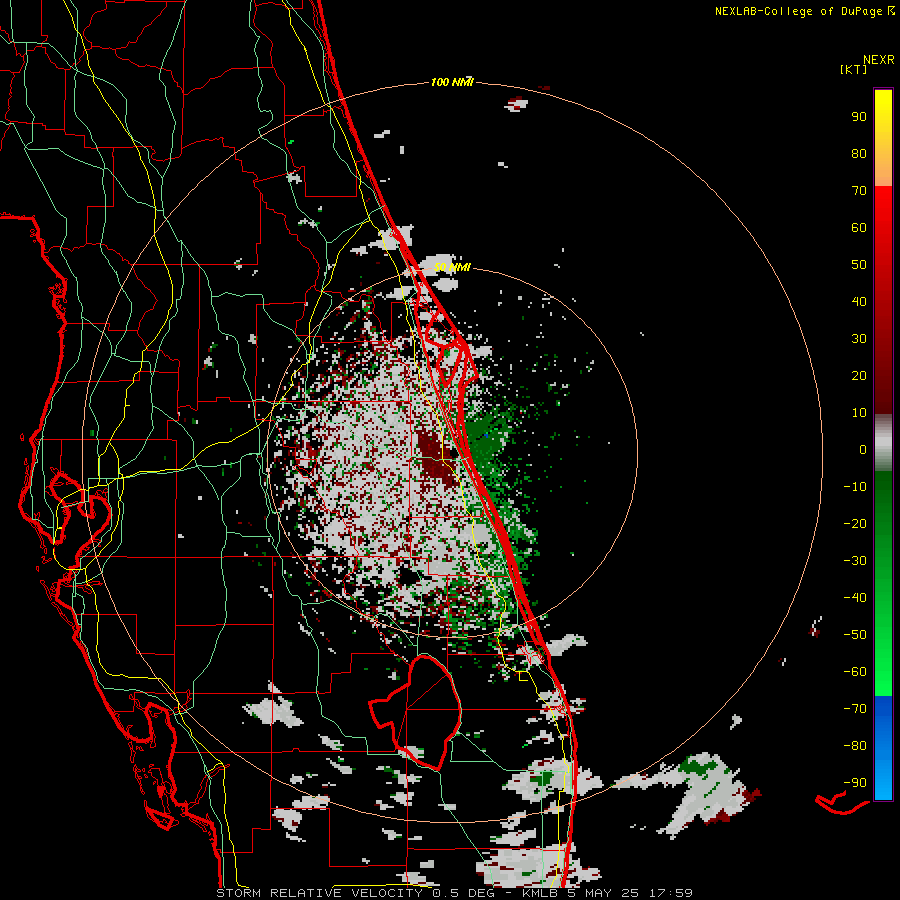Click the KT units label above color scale
Screen dimensions: 900x900
(x=854, y=69)
